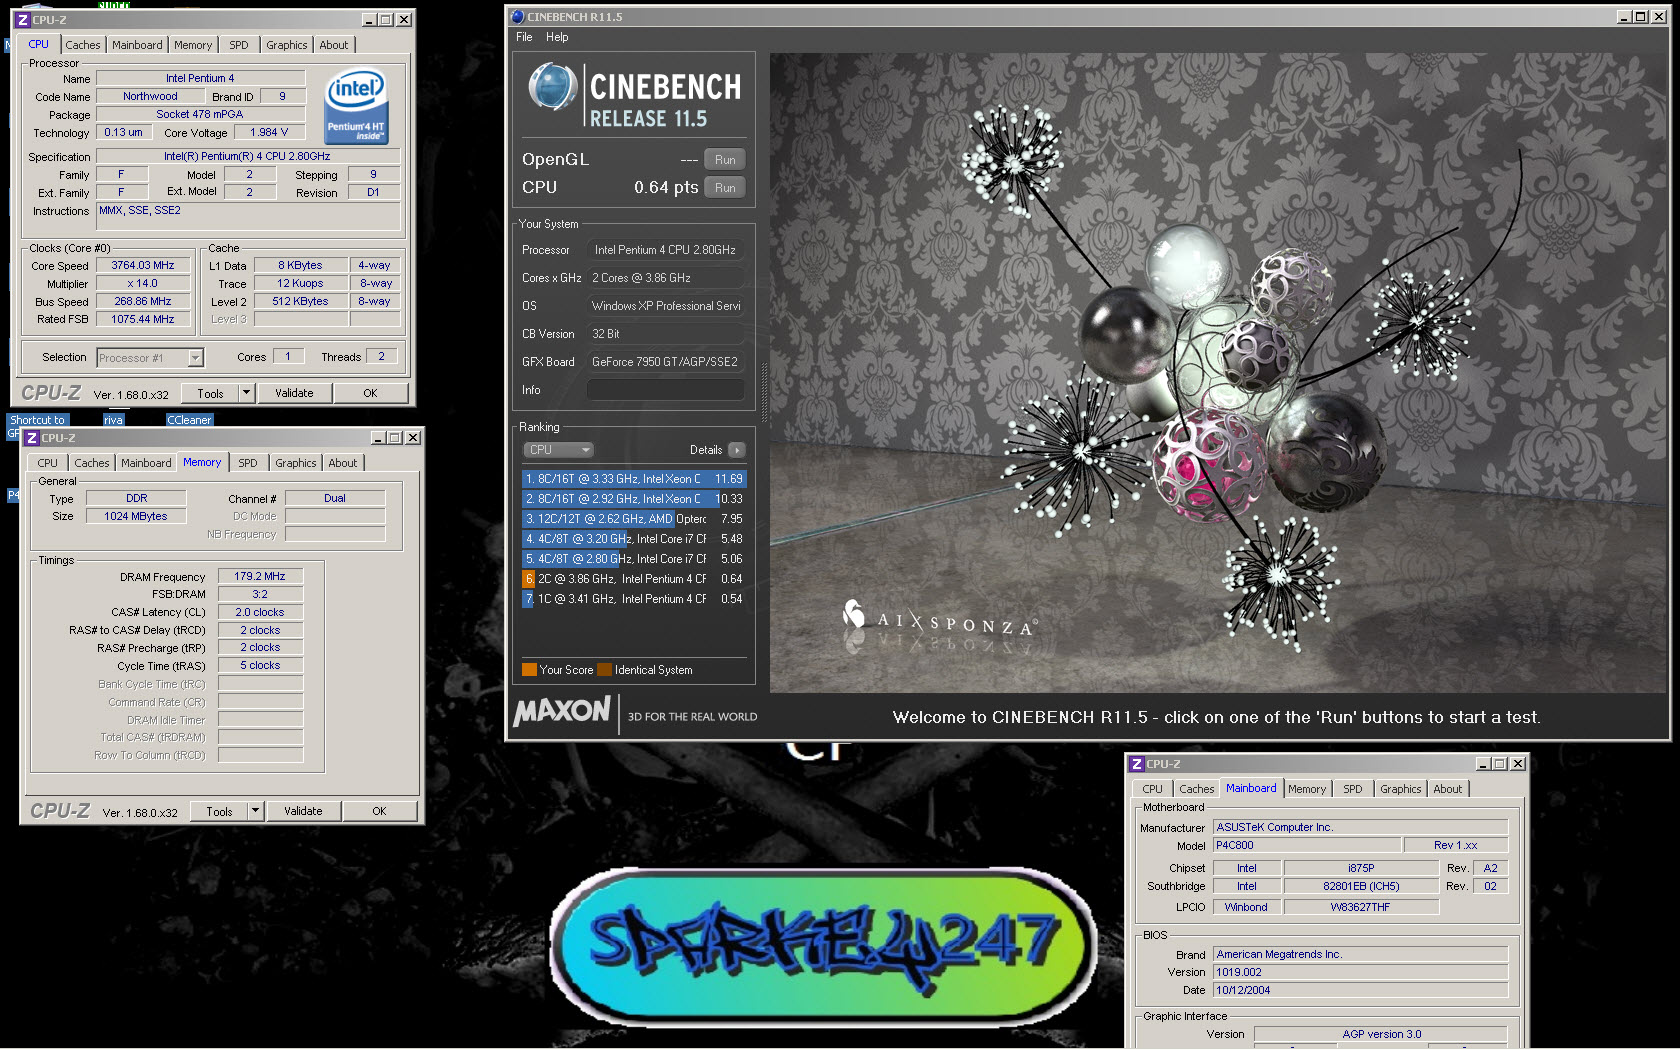Click the Cinebench Info input field
This screenshot has width=1680, height=1050.
coord(665,390)
